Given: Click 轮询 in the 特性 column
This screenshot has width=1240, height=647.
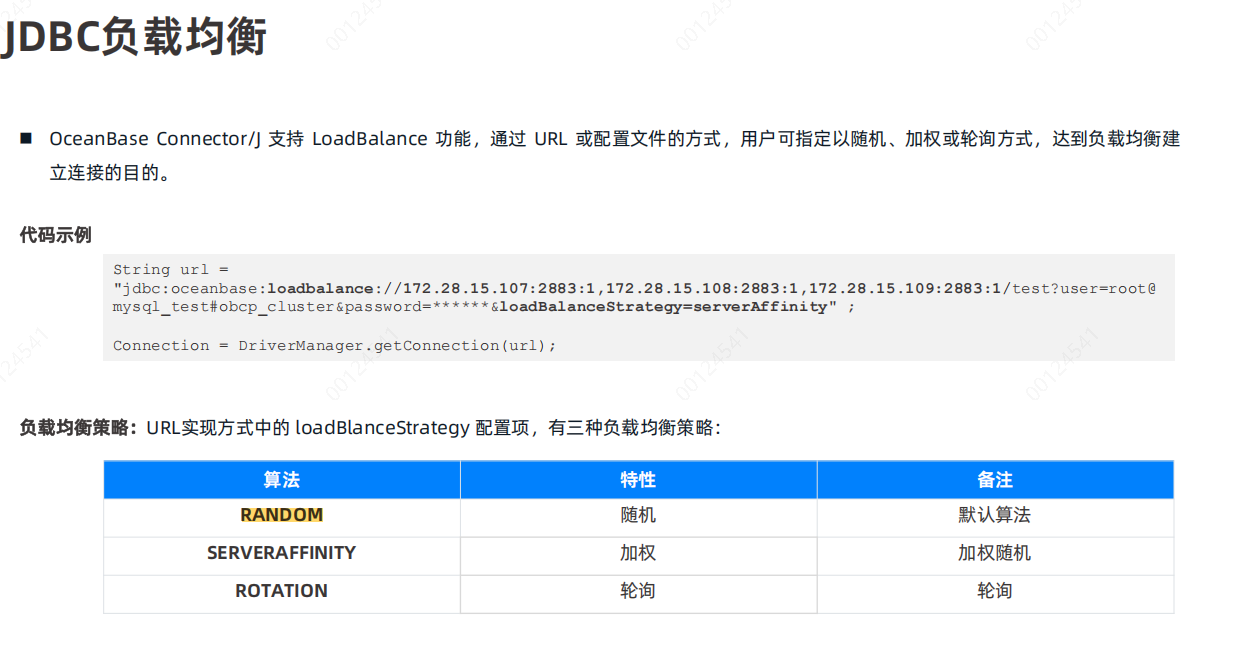Looking at the screenshot, I should coord(638,591).
